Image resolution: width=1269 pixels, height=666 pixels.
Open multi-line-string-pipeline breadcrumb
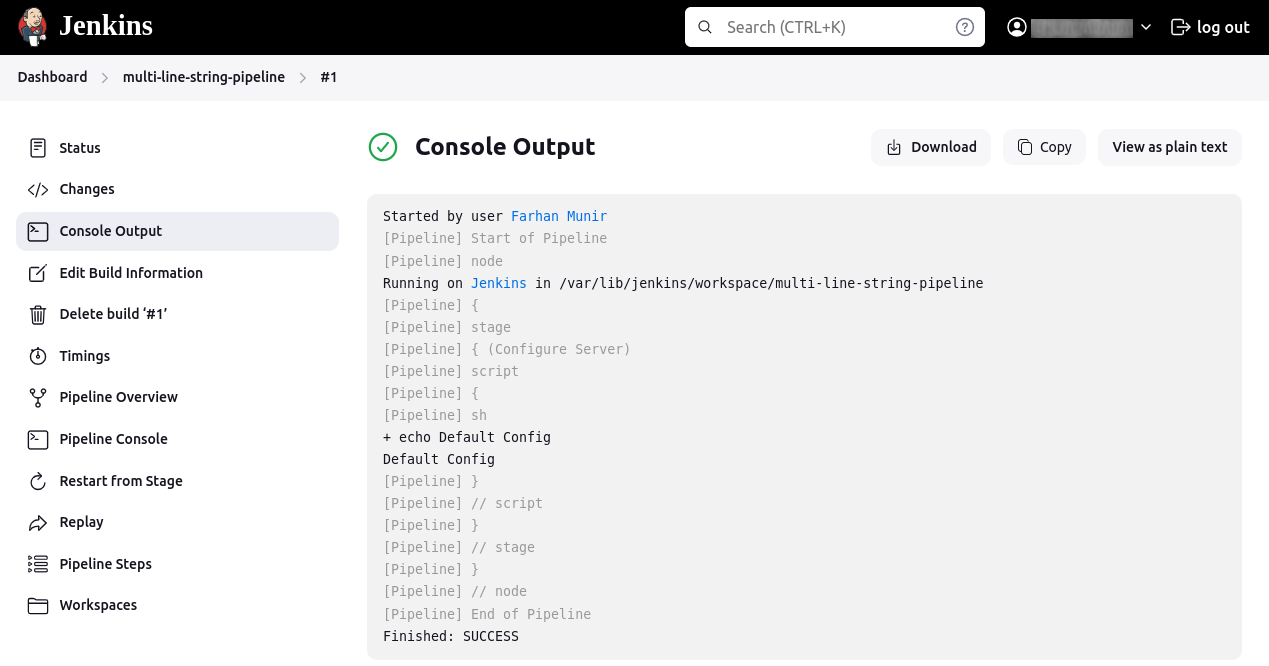click(204, 77)
